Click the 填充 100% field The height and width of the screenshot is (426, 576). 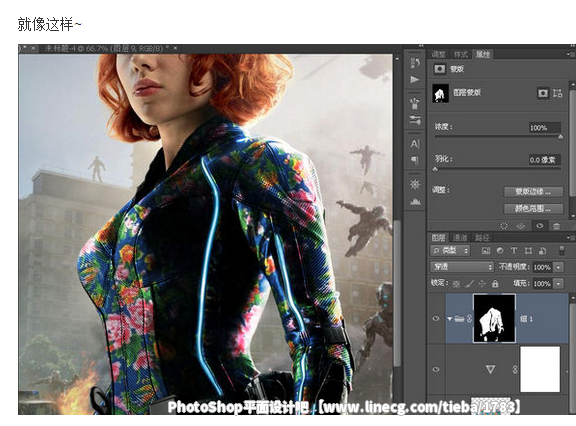pos(542,284)
